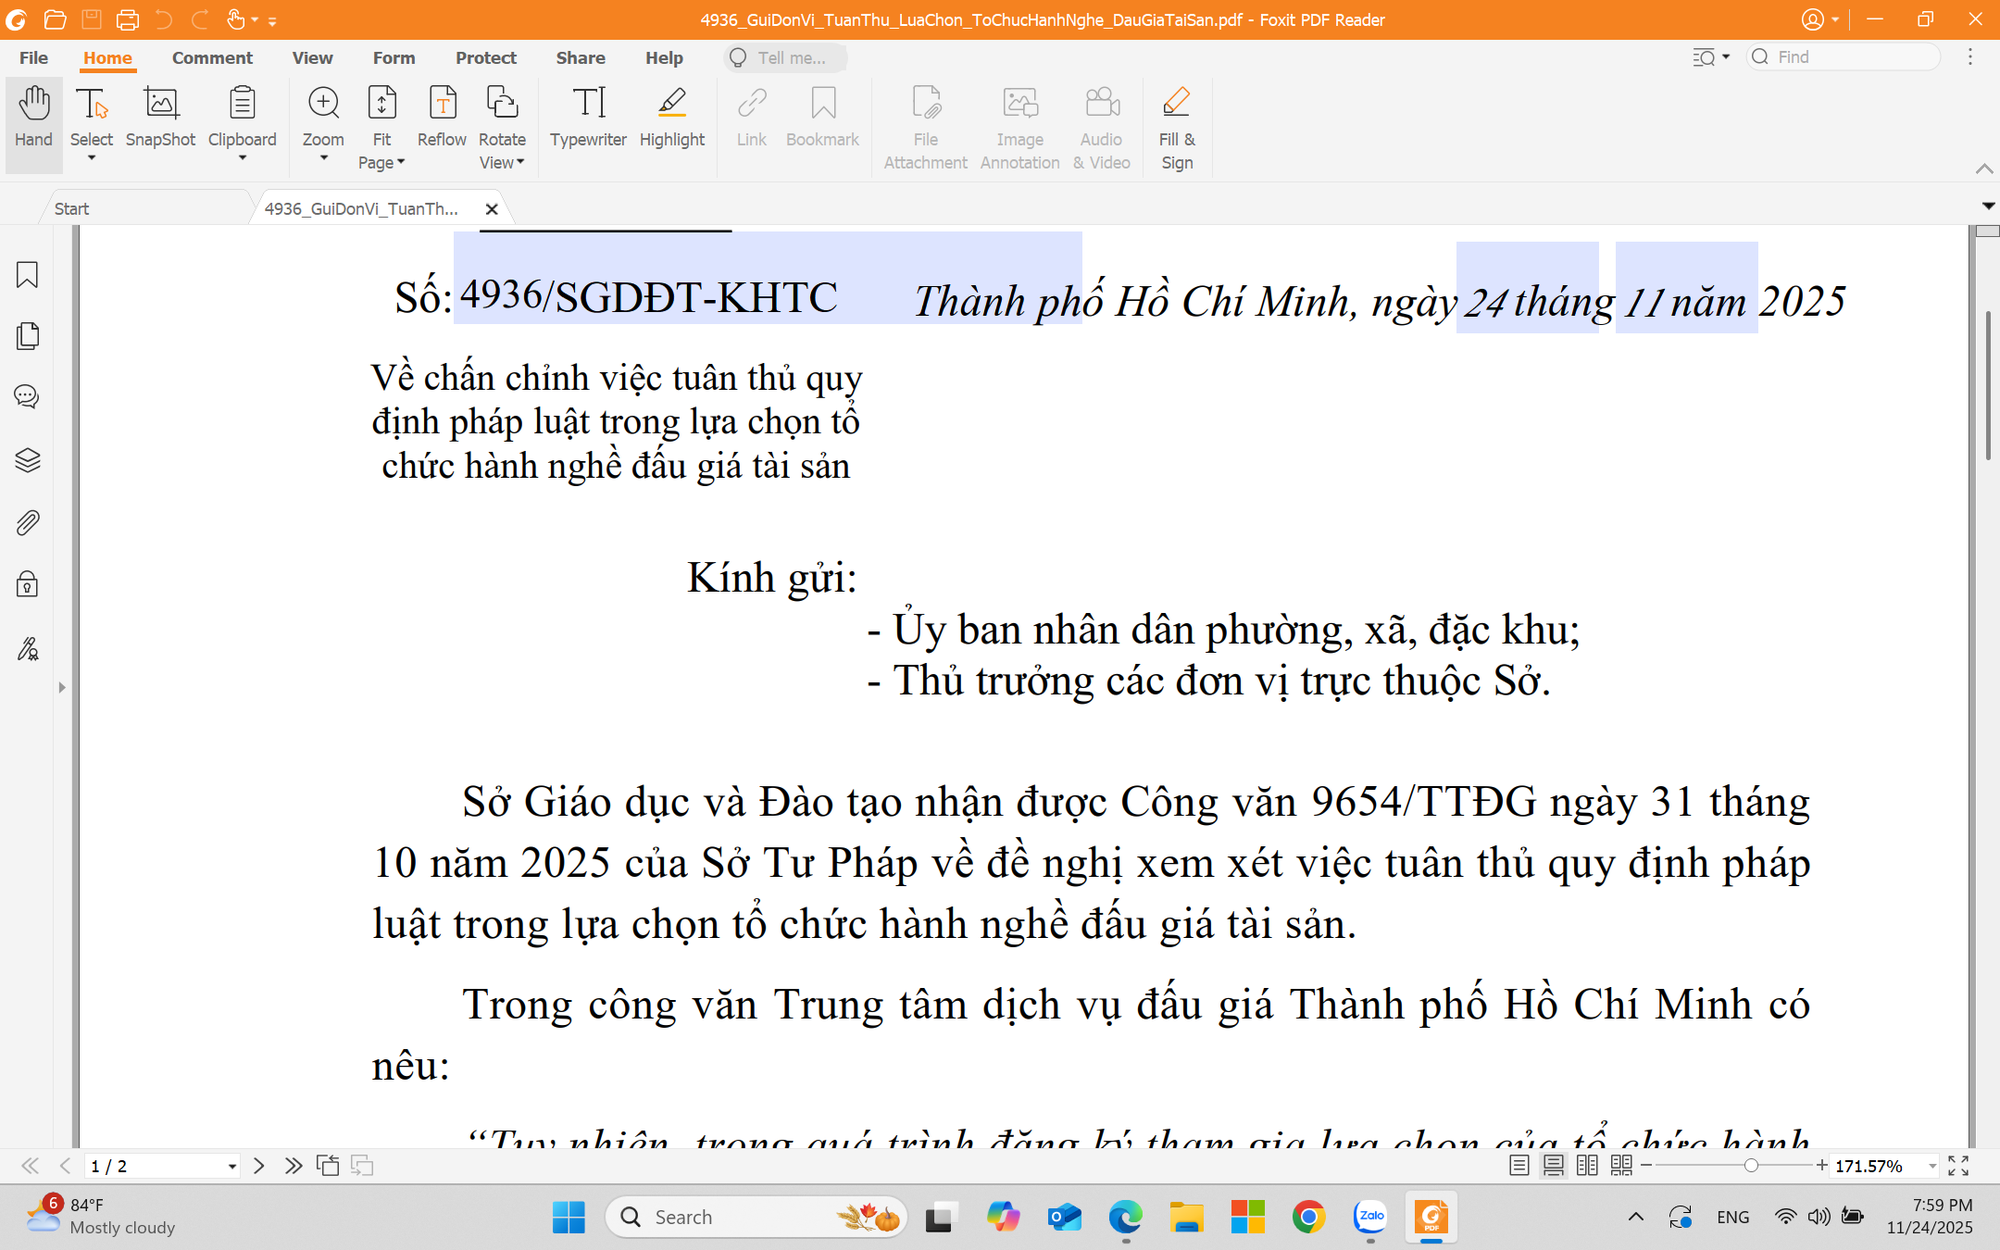Select the Typewriter tool
This screenshot has height=1250, width=2000.
[588, 117]
